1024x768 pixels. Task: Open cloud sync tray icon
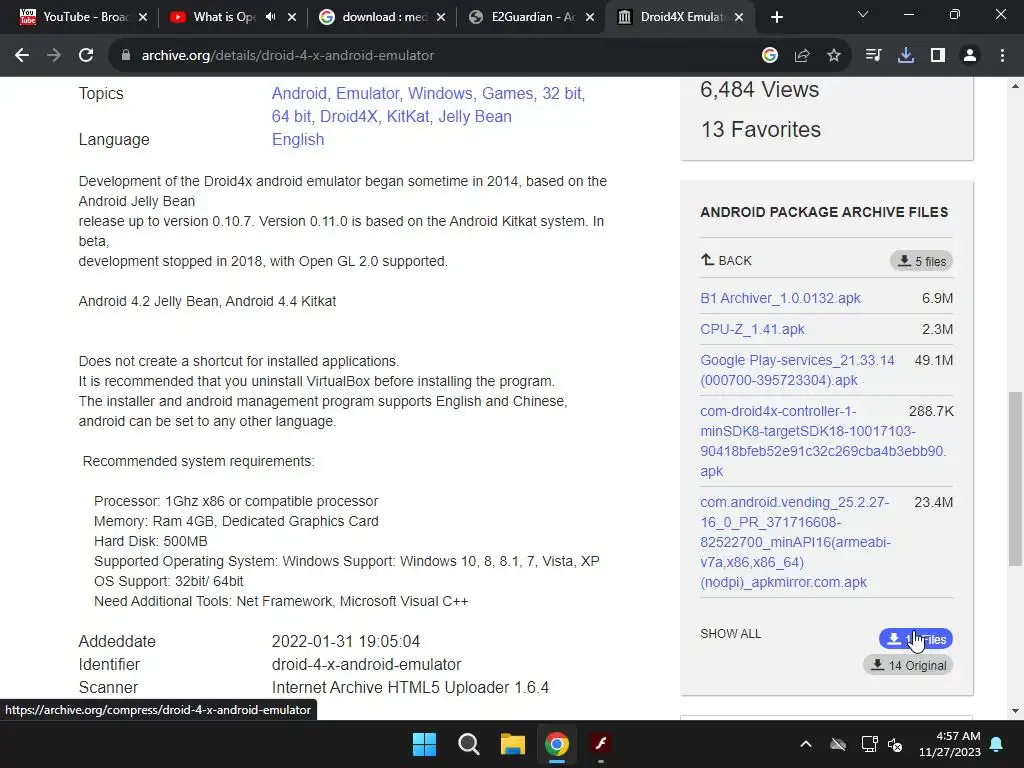(x=838, y=744)
